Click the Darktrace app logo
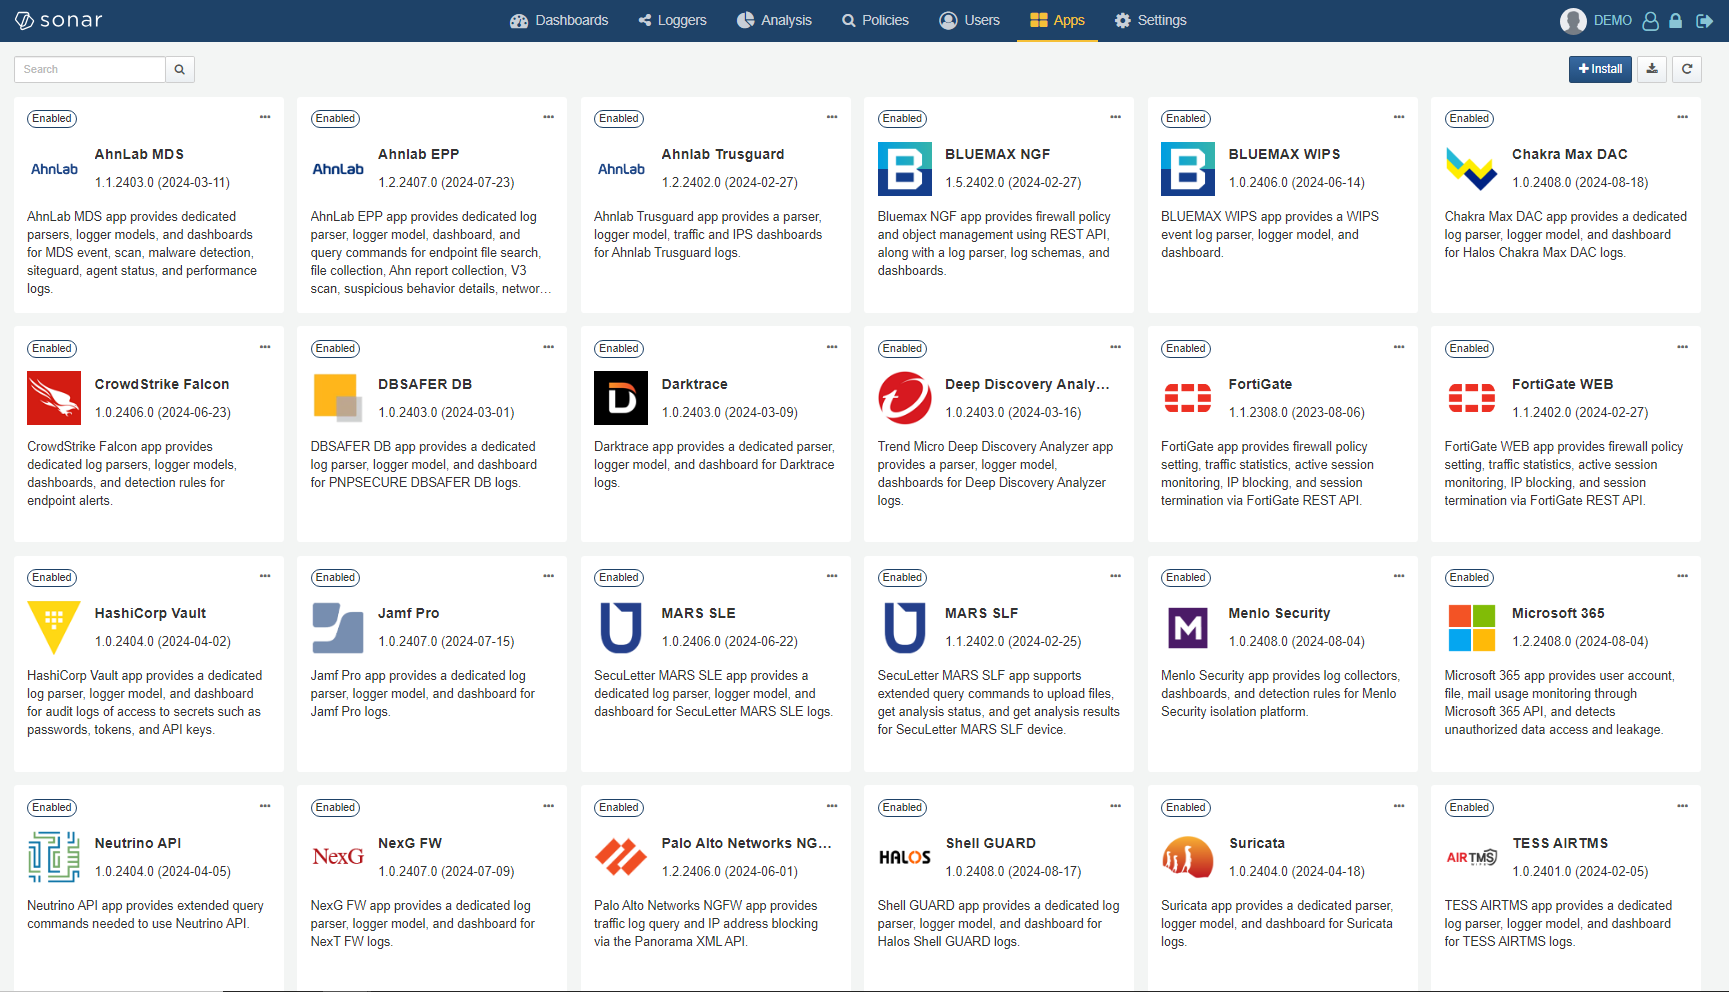This screenshot has height=992, width=1729. click(x=621, y=398)
